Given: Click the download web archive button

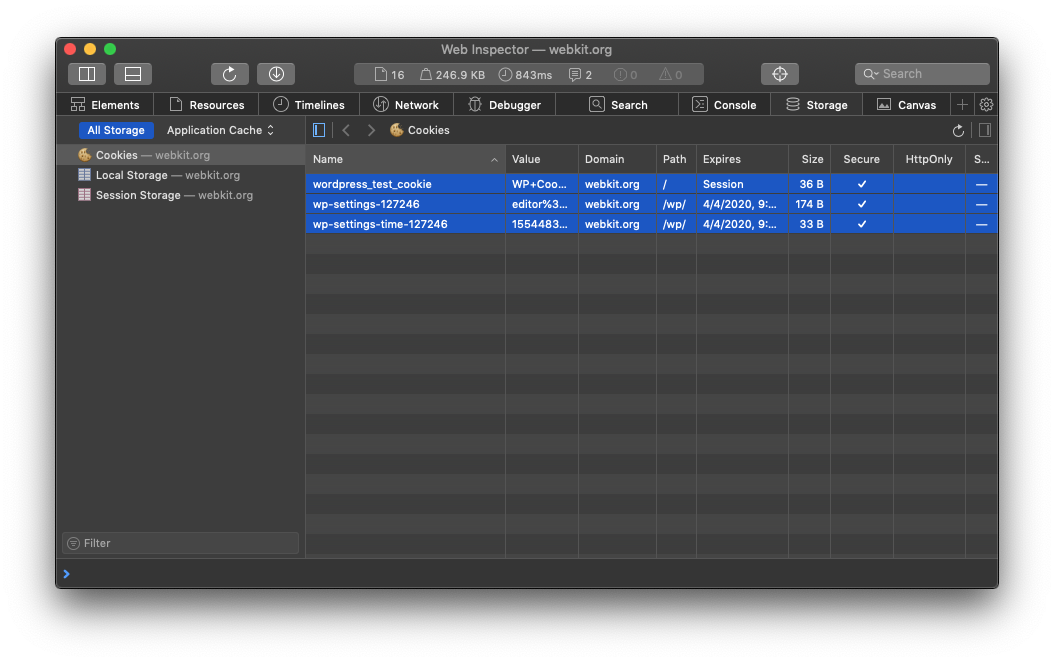Looking at the screenshot, I should 276,74.
